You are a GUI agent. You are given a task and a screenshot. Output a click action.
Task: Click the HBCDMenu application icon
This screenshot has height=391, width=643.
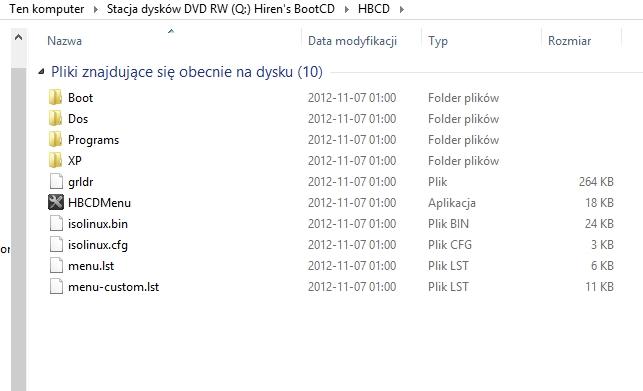[56, 202]
